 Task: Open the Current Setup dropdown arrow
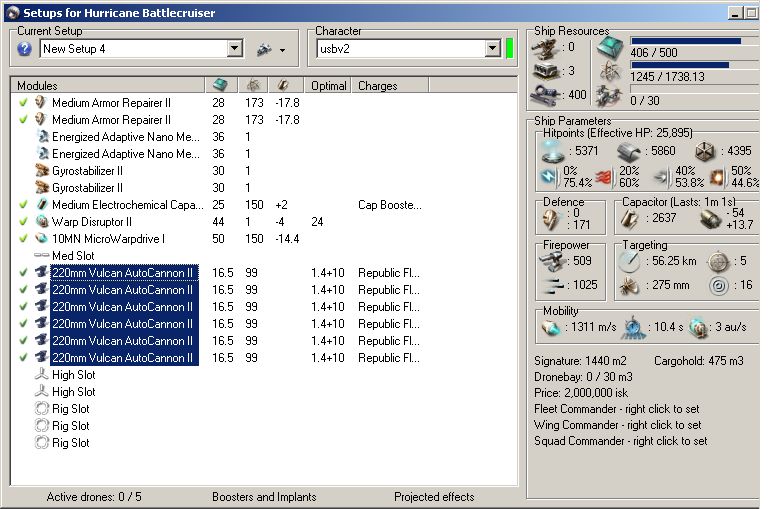coord(234,48)
